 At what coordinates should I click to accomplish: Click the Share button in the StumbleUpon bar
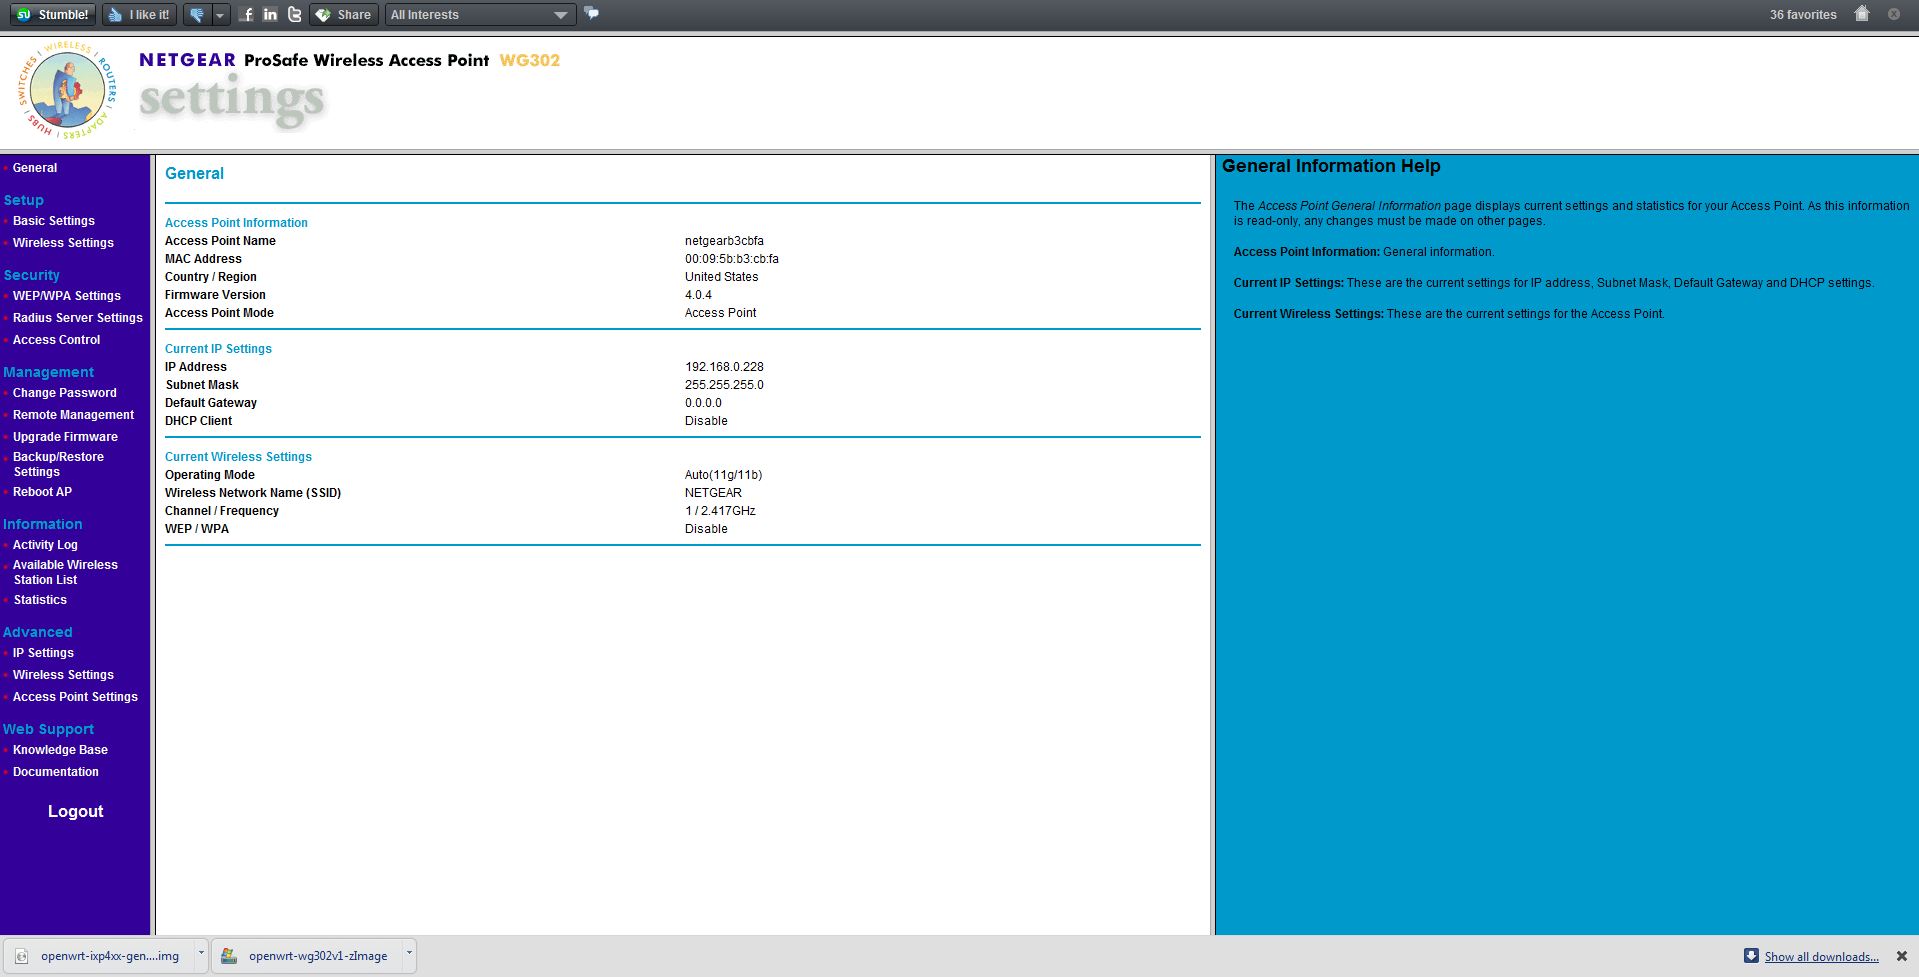click(344, 15)
